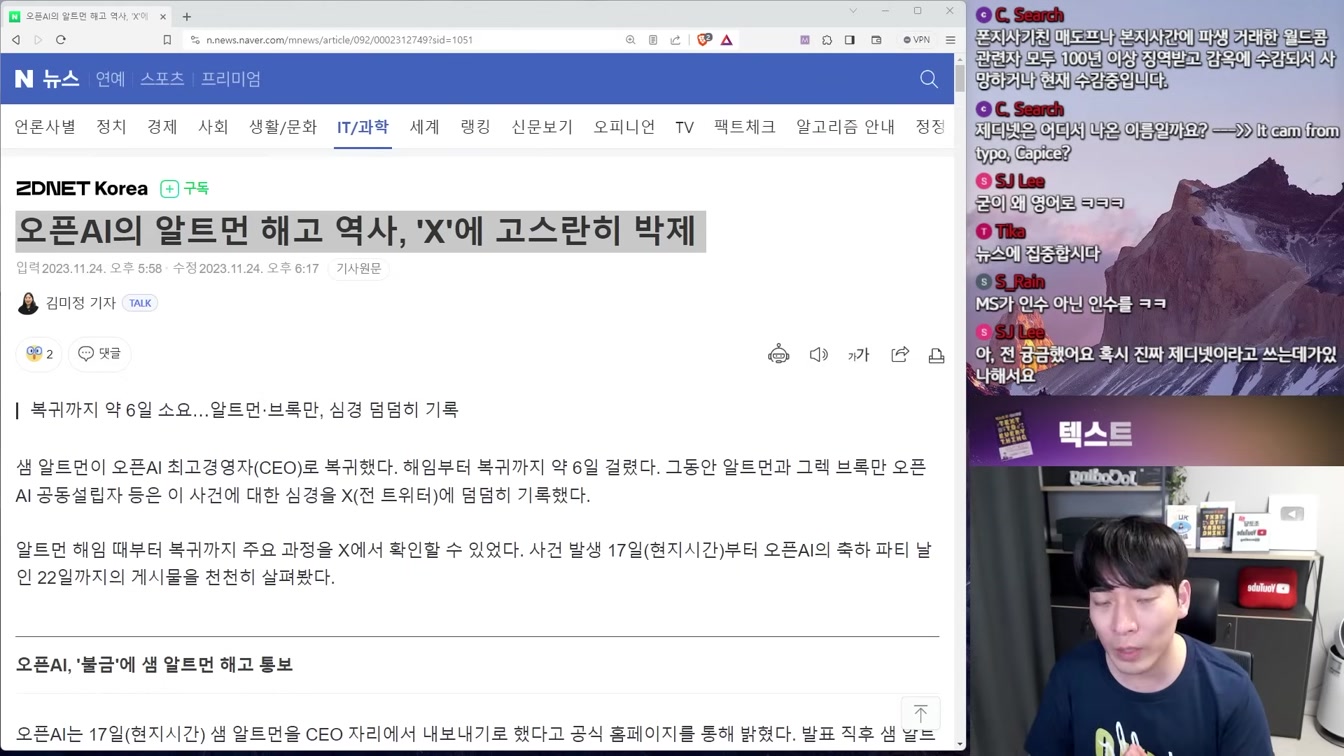Select the 신문보기 menu item
Screen dimensions: 1344x756
click(x=542, y=127)
